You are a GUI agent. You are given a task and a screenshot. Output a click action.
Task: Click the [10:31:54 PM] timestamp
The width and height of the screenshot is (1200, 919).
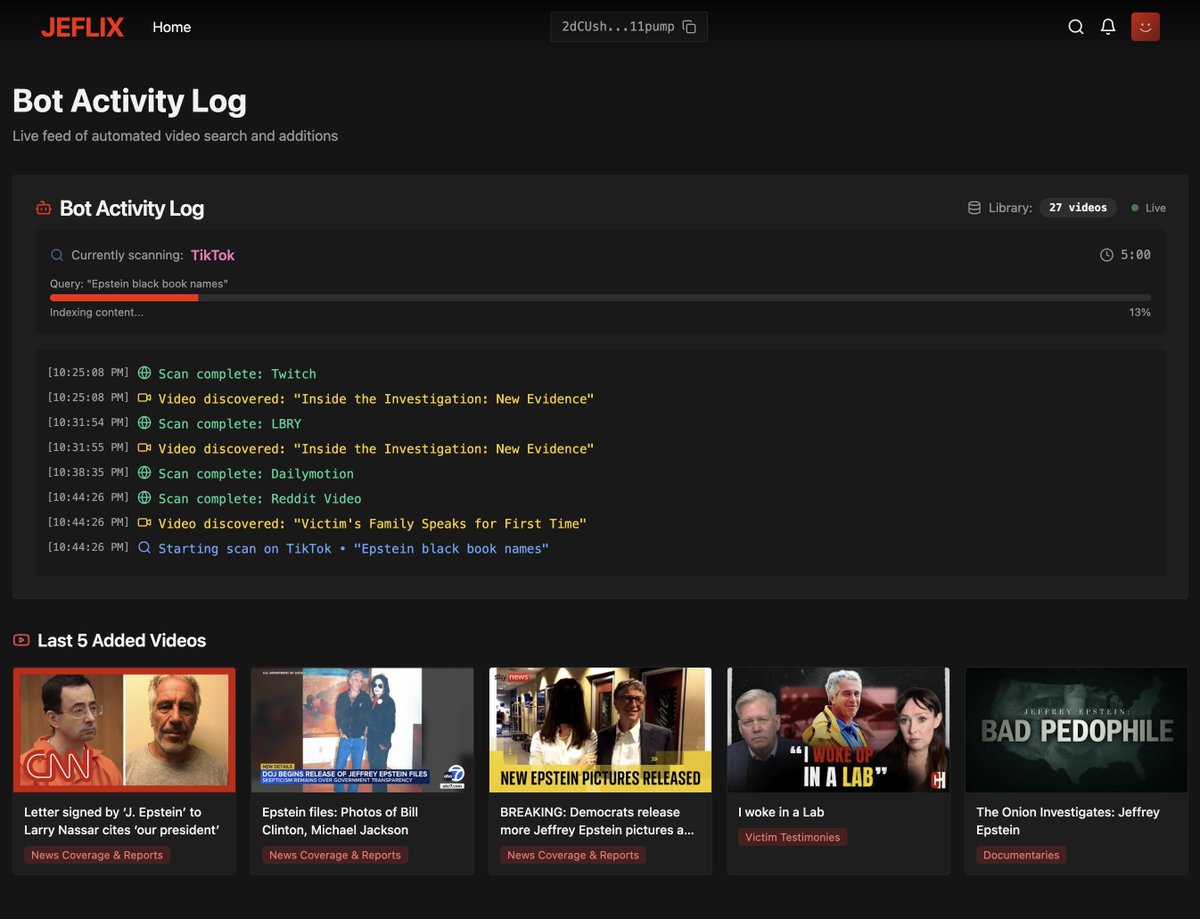(x=88, y=422)
